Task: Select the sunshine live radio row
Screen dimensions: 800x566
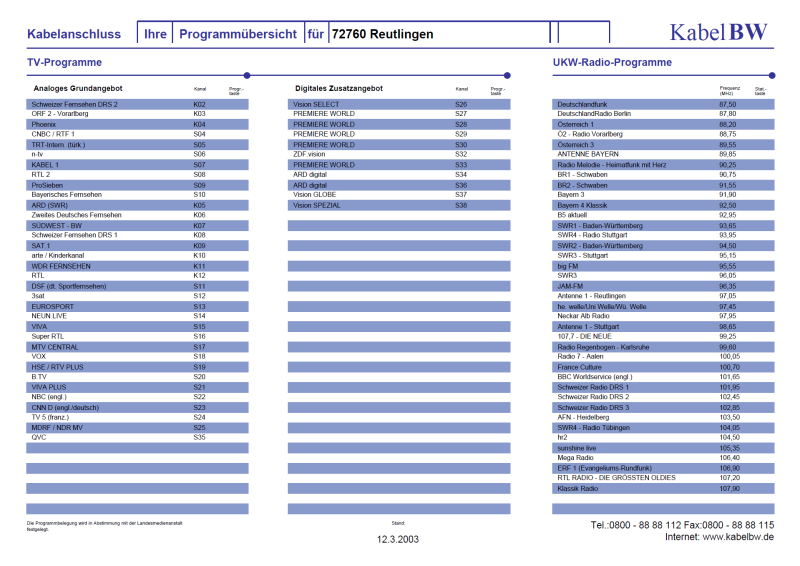Action: [x=663, y=448]
